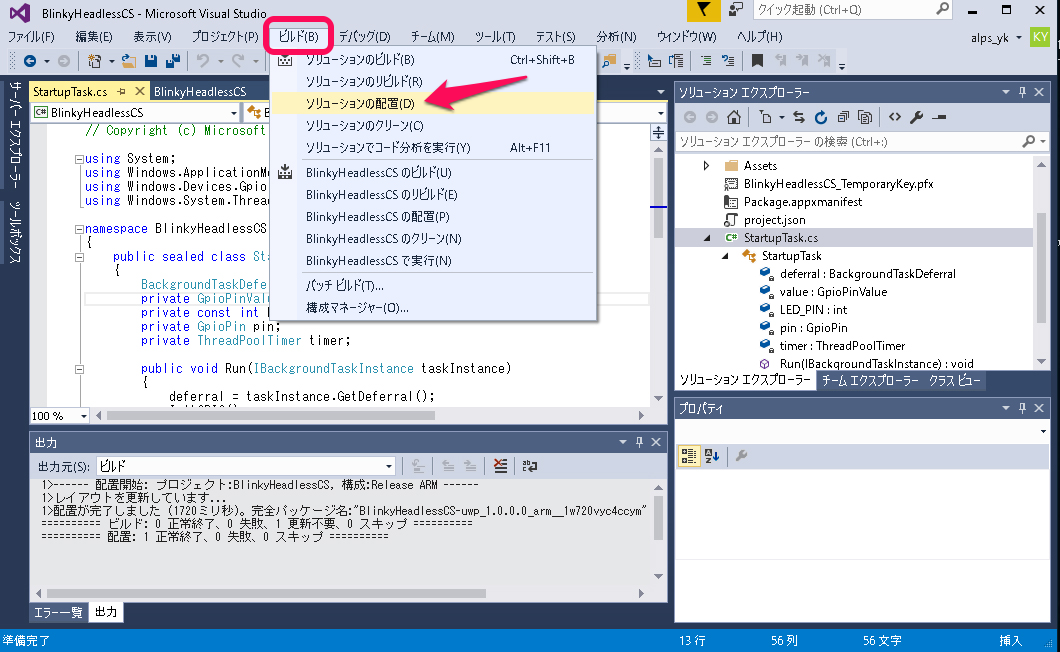The width and height of the screenshot is (1060, 652).
Task: Click the feedback notification flag icon
Action: coord(704,9)
